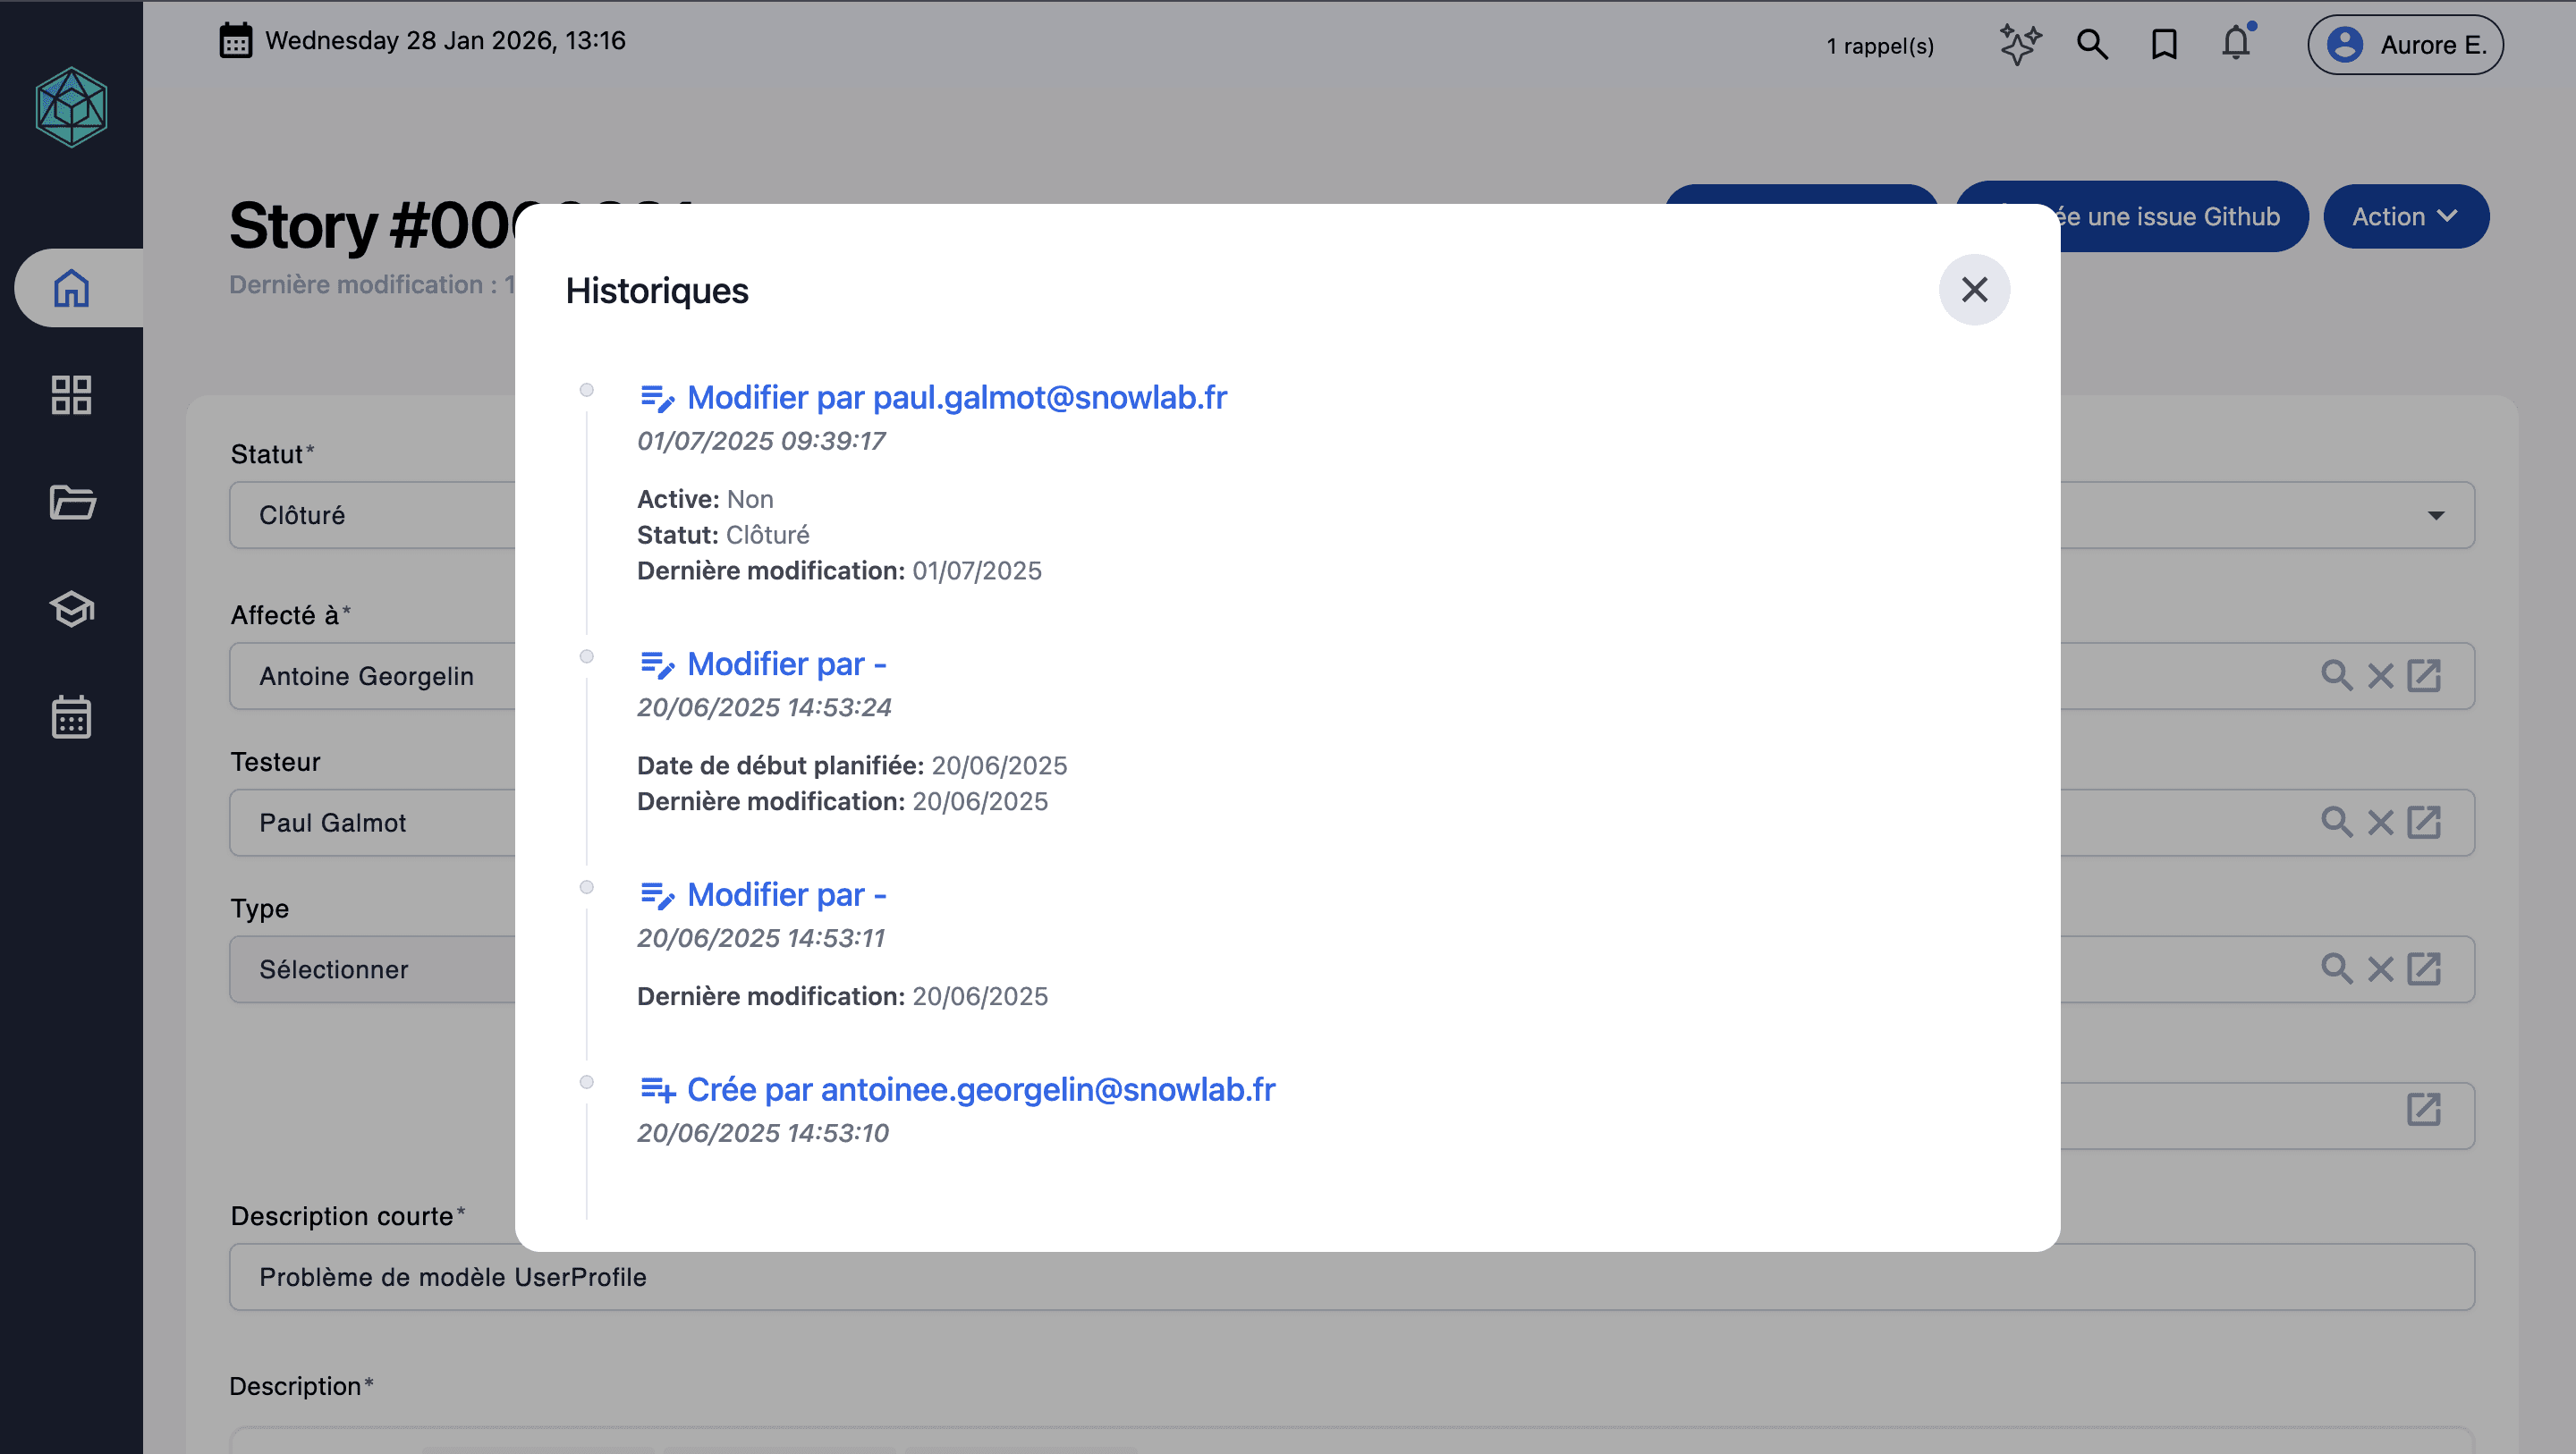
Task: Open the notifications bell
Action: 2236,44
